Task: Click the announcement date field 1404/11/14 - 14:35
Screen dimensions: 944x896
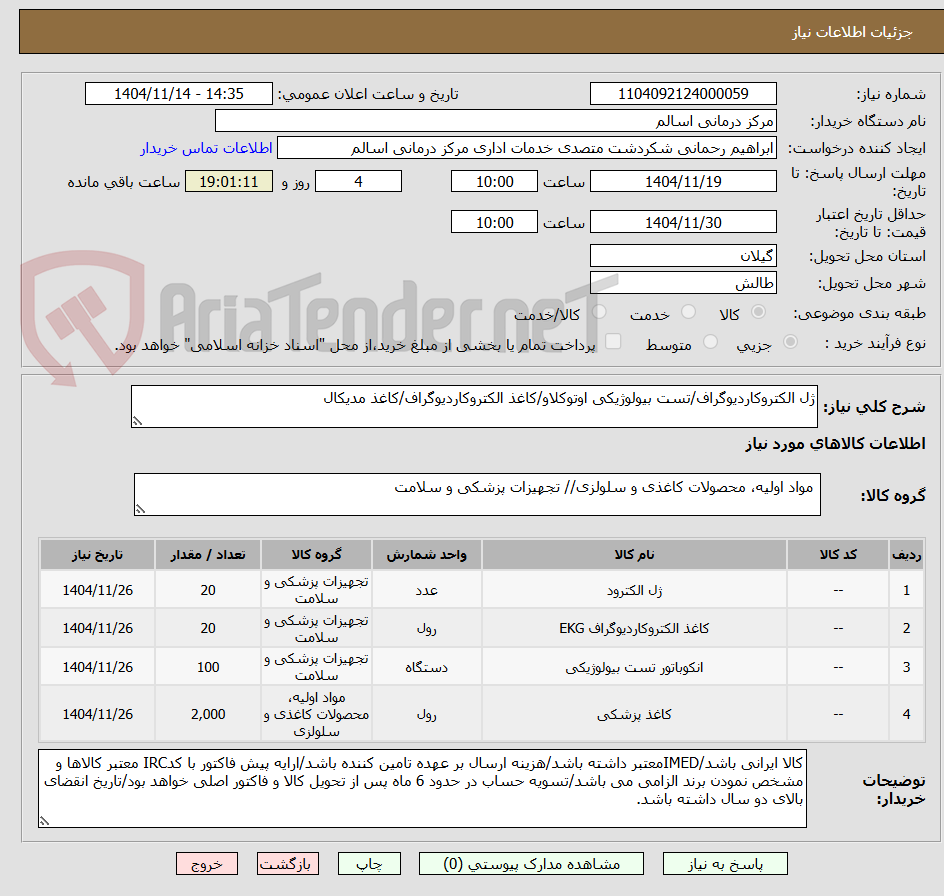Action: coord(179,94)
